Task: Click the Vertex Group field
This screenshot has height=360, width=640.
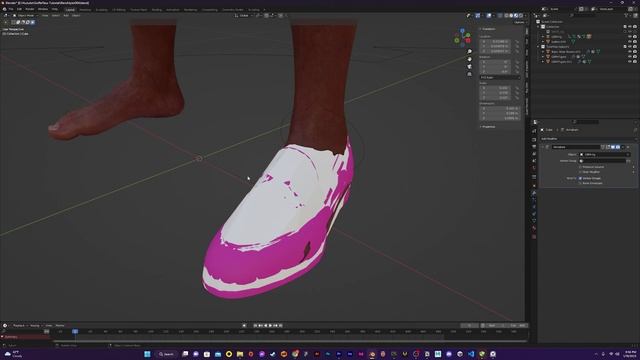Action: coord(602,161)
